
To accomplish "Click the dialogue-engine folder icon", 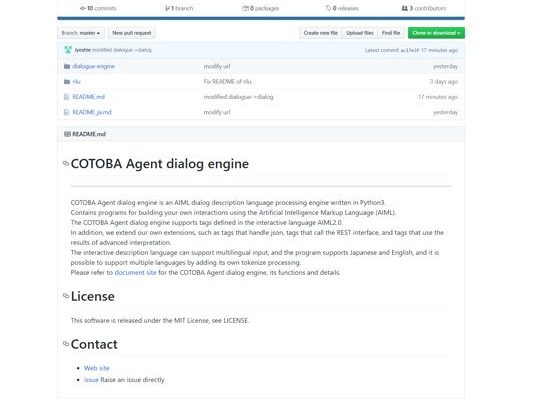I will pos(67,66).
